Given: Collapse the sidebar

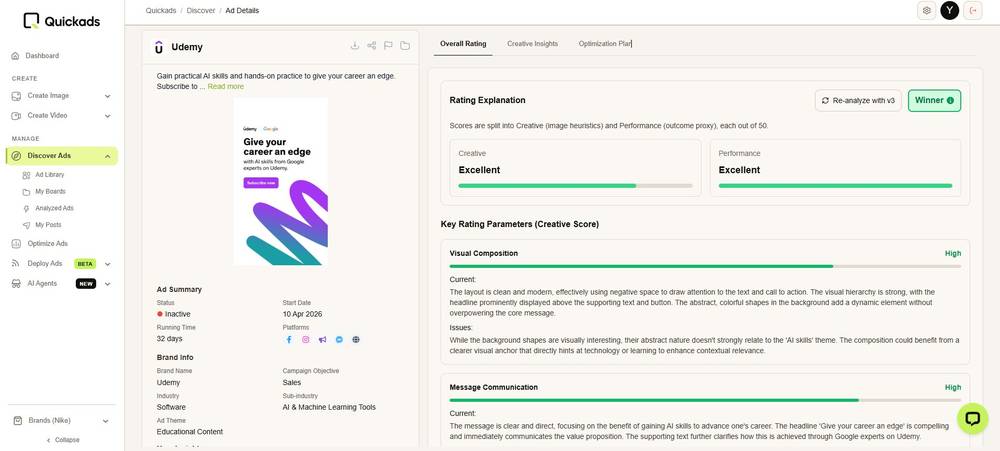Looking at the screenshot, I should coord(64,440).
